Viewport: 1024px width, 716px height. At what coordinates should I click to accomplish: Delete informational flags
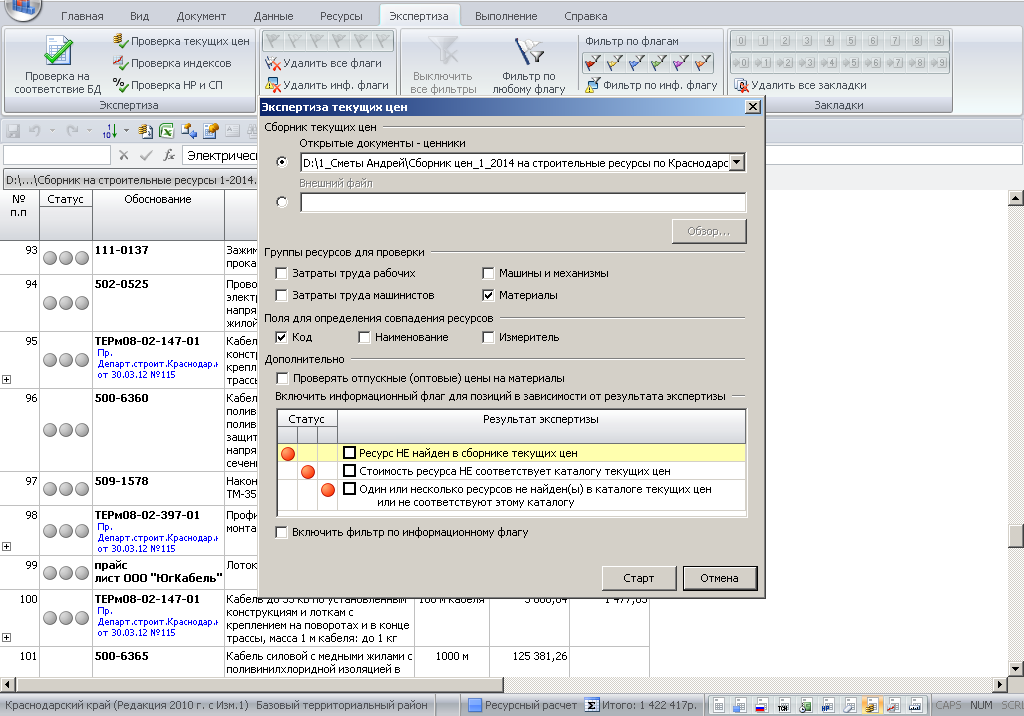point(327,85)
